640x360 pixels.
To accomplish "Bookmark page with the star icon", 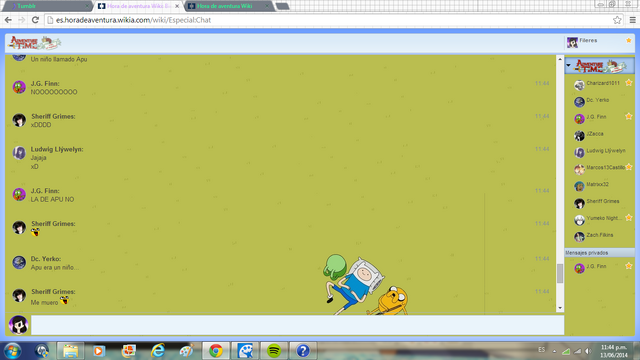I will (x=617, y=20).
